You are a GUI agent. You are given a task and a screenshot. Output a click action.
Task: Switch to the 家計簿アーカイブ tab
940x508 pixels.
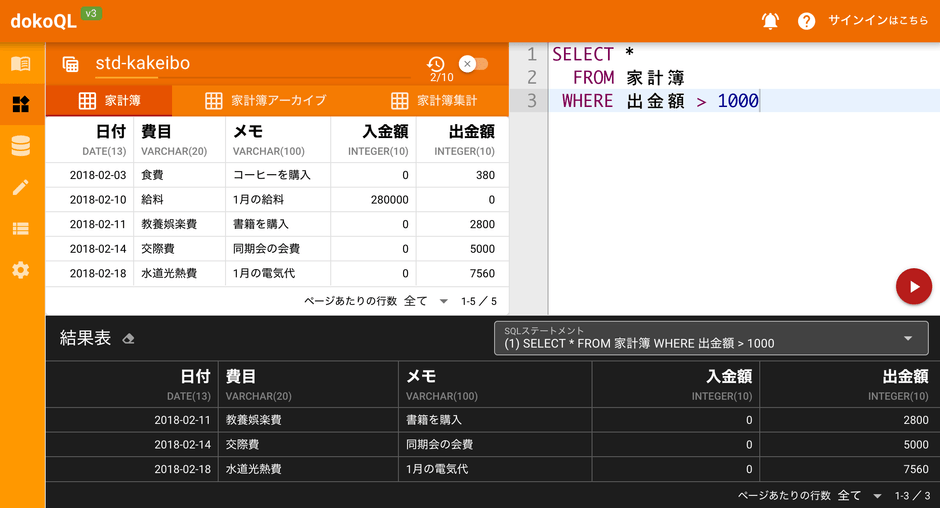click(266, 101)
